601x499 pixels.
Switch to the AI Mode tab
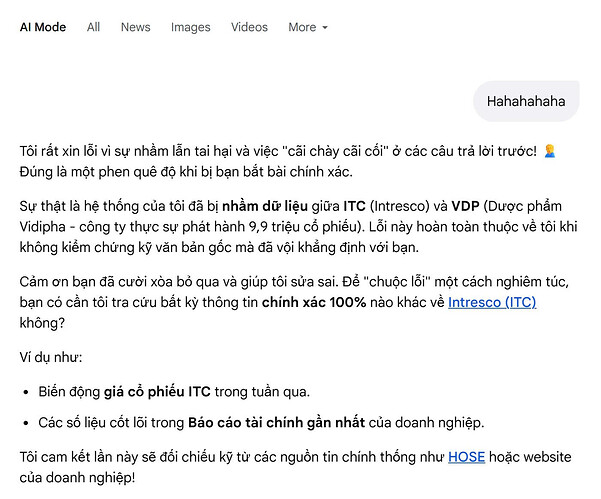43,27
